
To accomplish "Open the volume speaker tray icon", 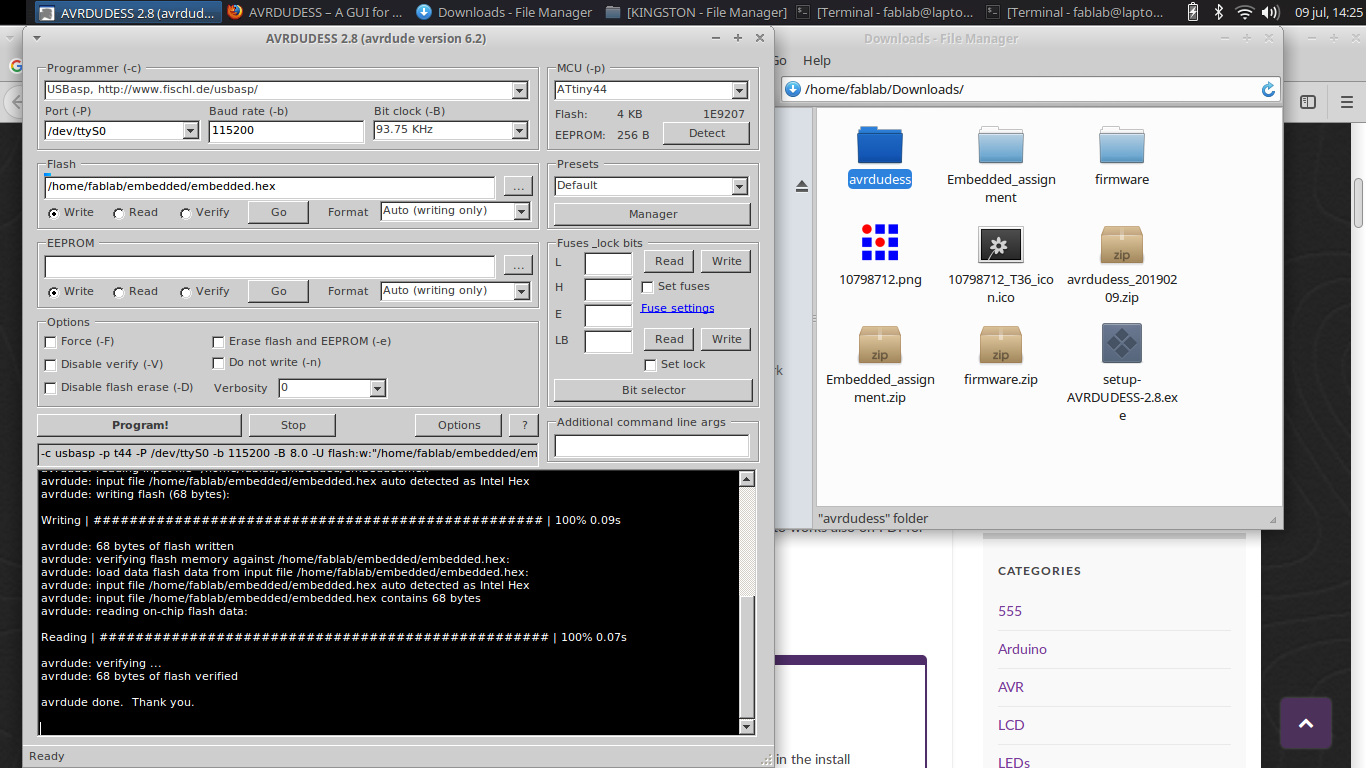I will tap(1273, 12).
